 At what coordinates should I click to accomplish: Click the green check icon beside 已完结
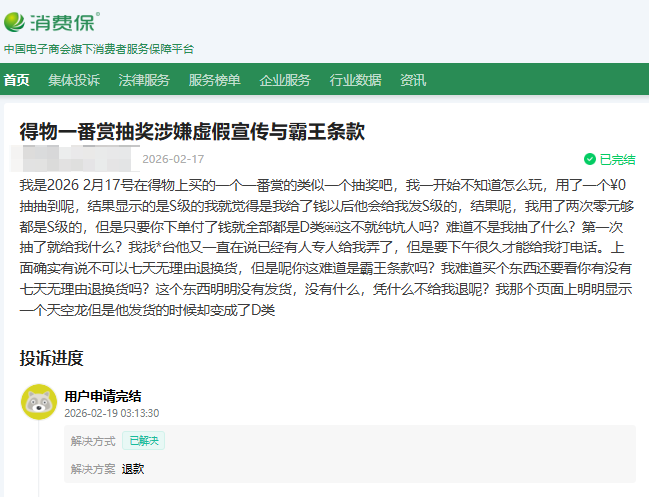(x=590, y=159)
